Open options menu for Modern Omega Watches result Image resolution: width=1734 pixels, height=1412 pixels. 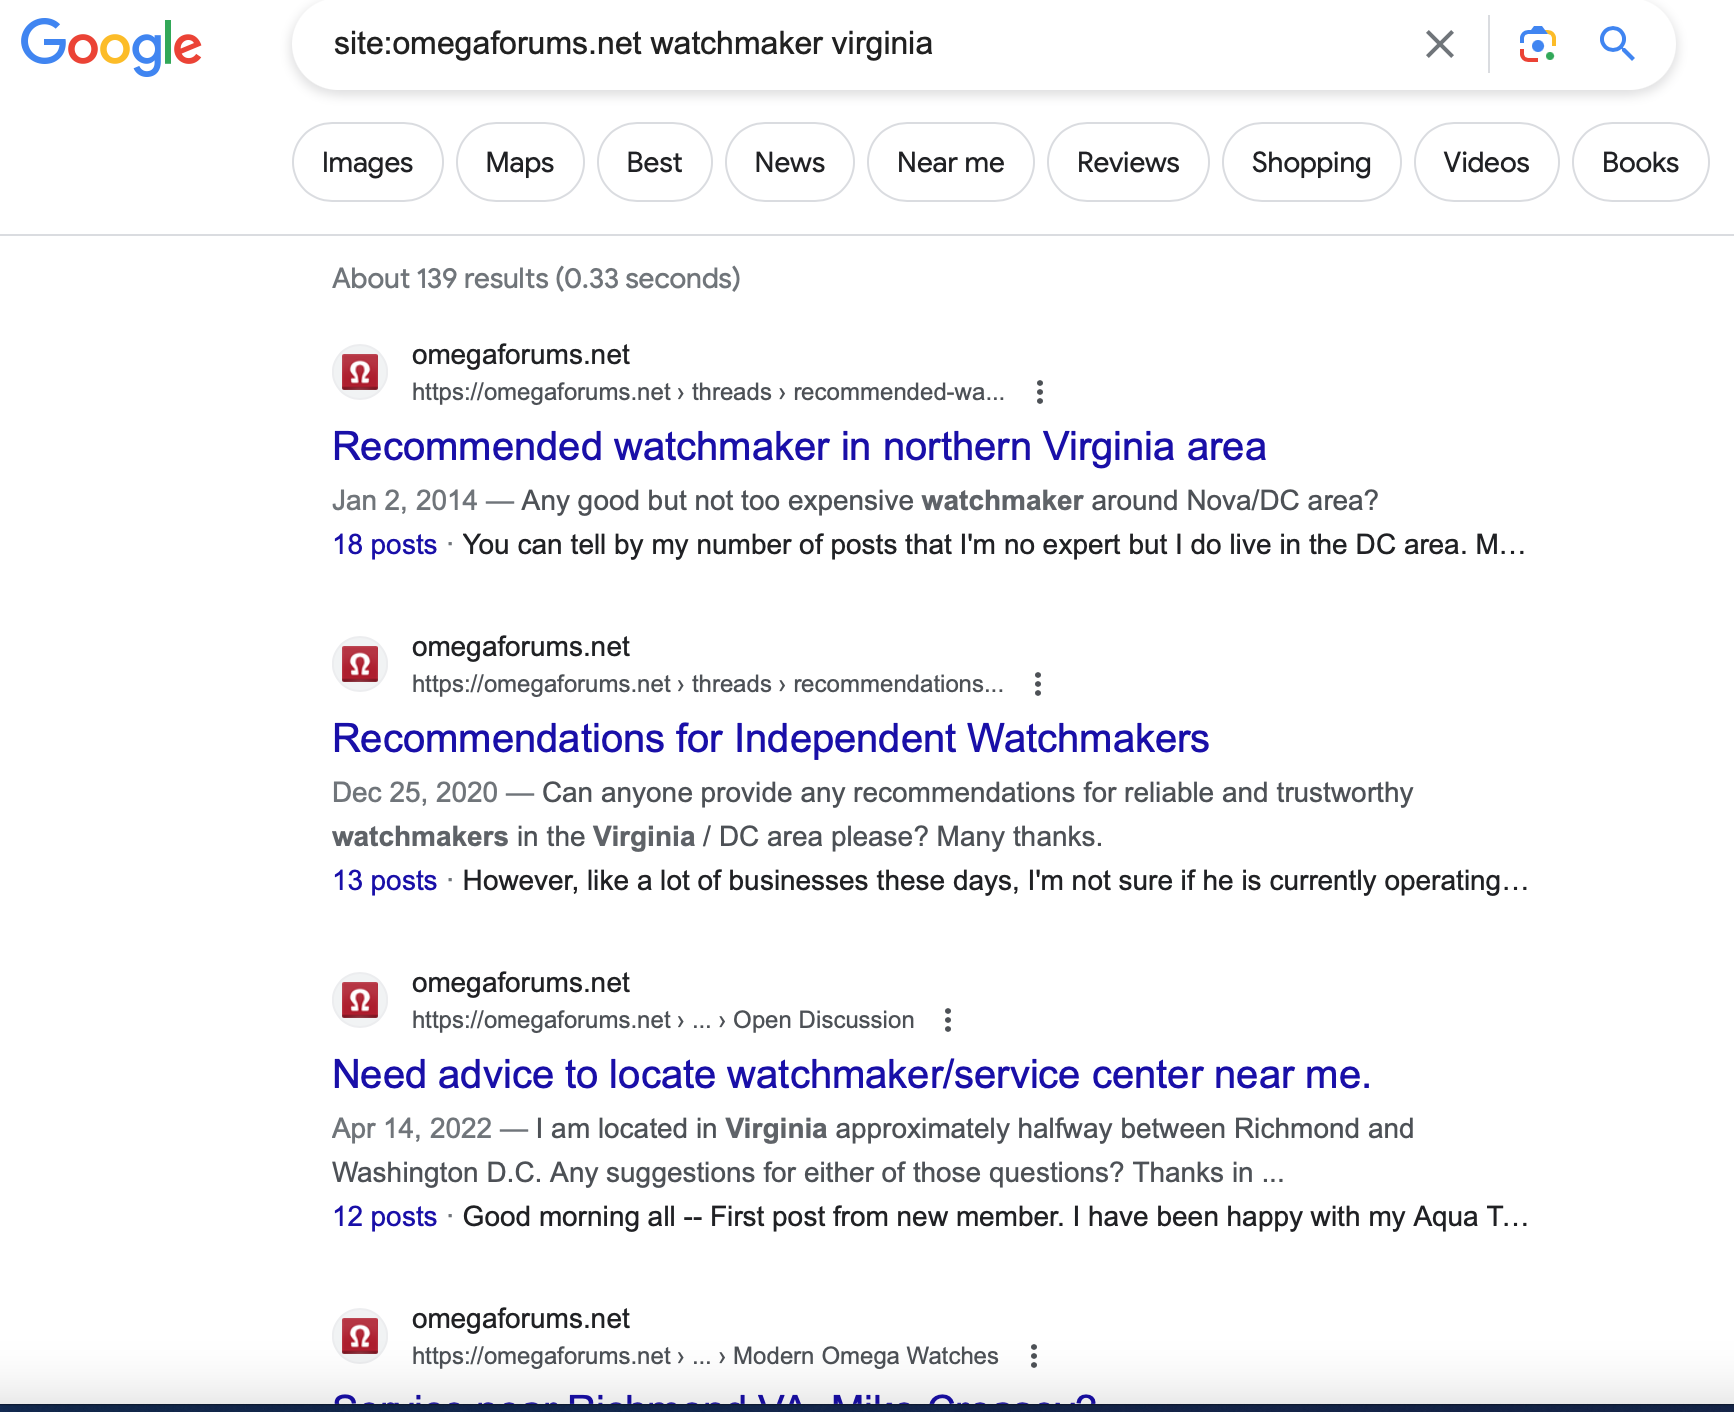click(1034, 1356)
